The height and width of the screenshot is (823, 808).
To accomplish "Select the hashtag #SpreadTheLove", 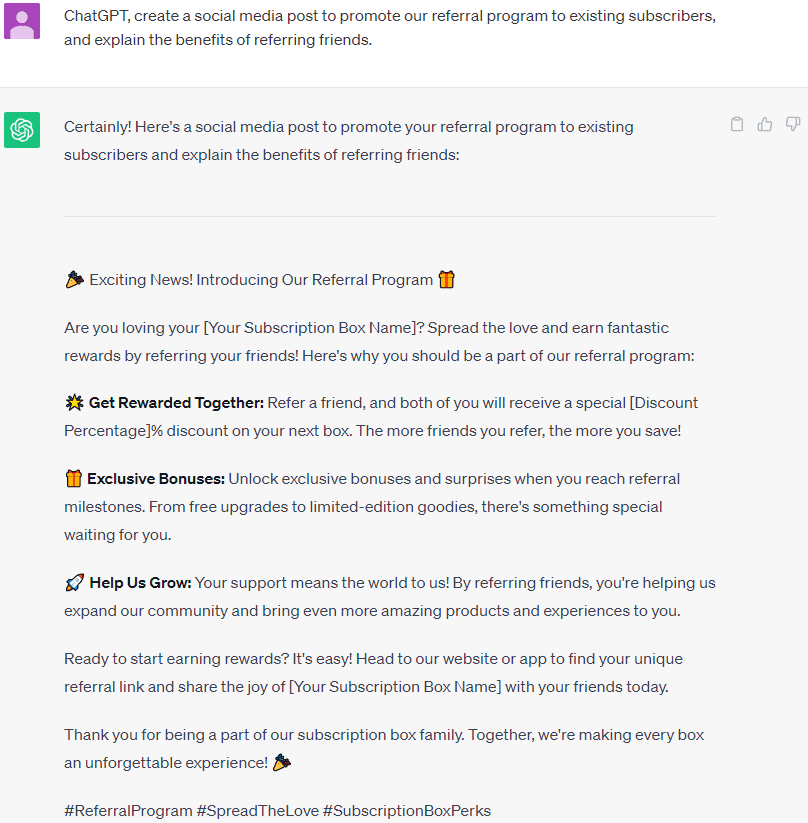I will pos(255,810).
